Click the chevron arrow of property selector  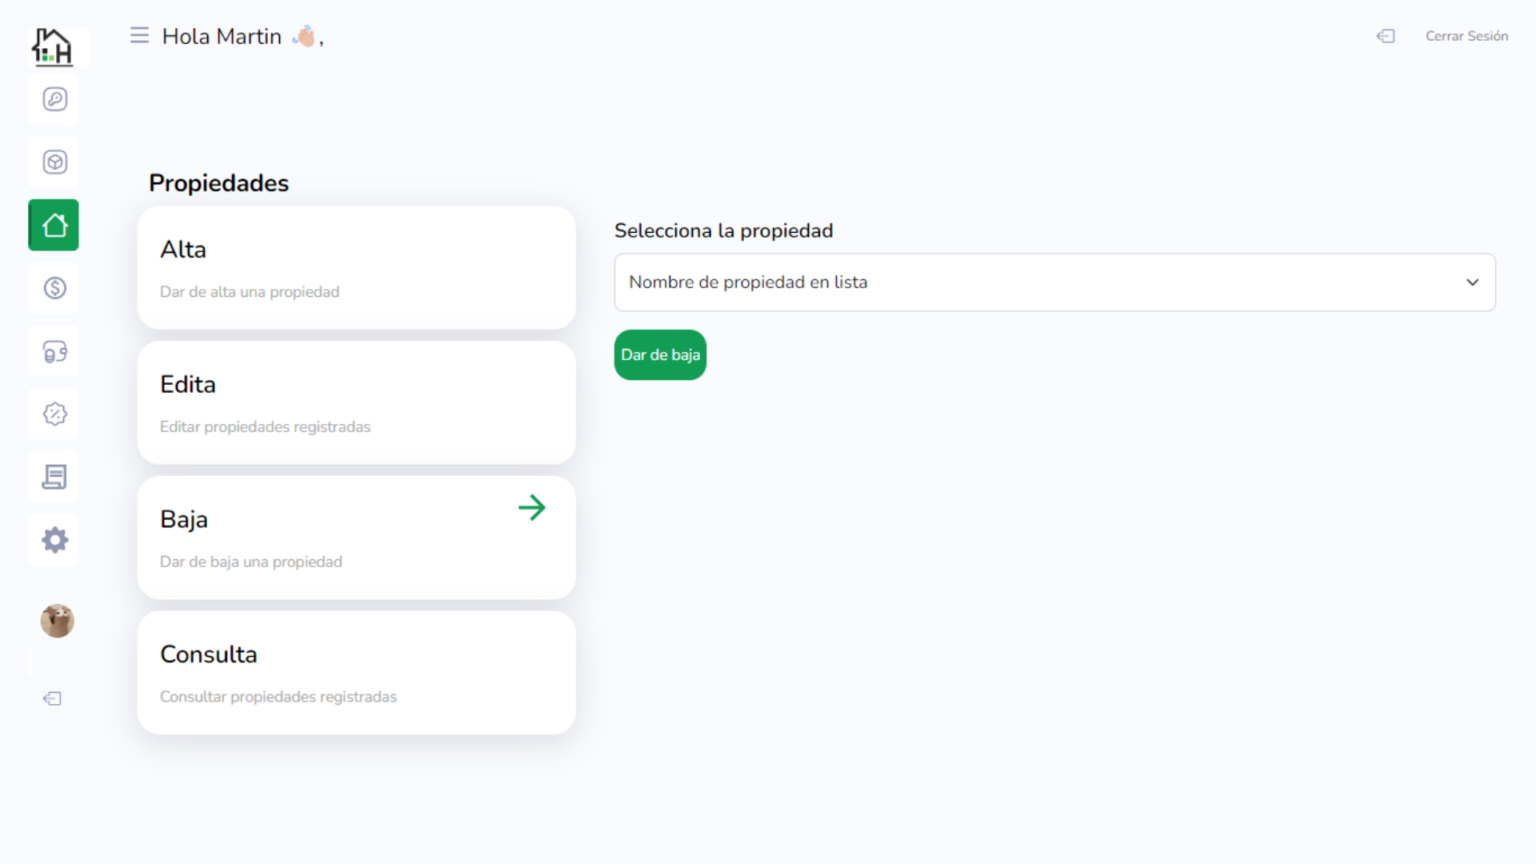(1472, 282)
